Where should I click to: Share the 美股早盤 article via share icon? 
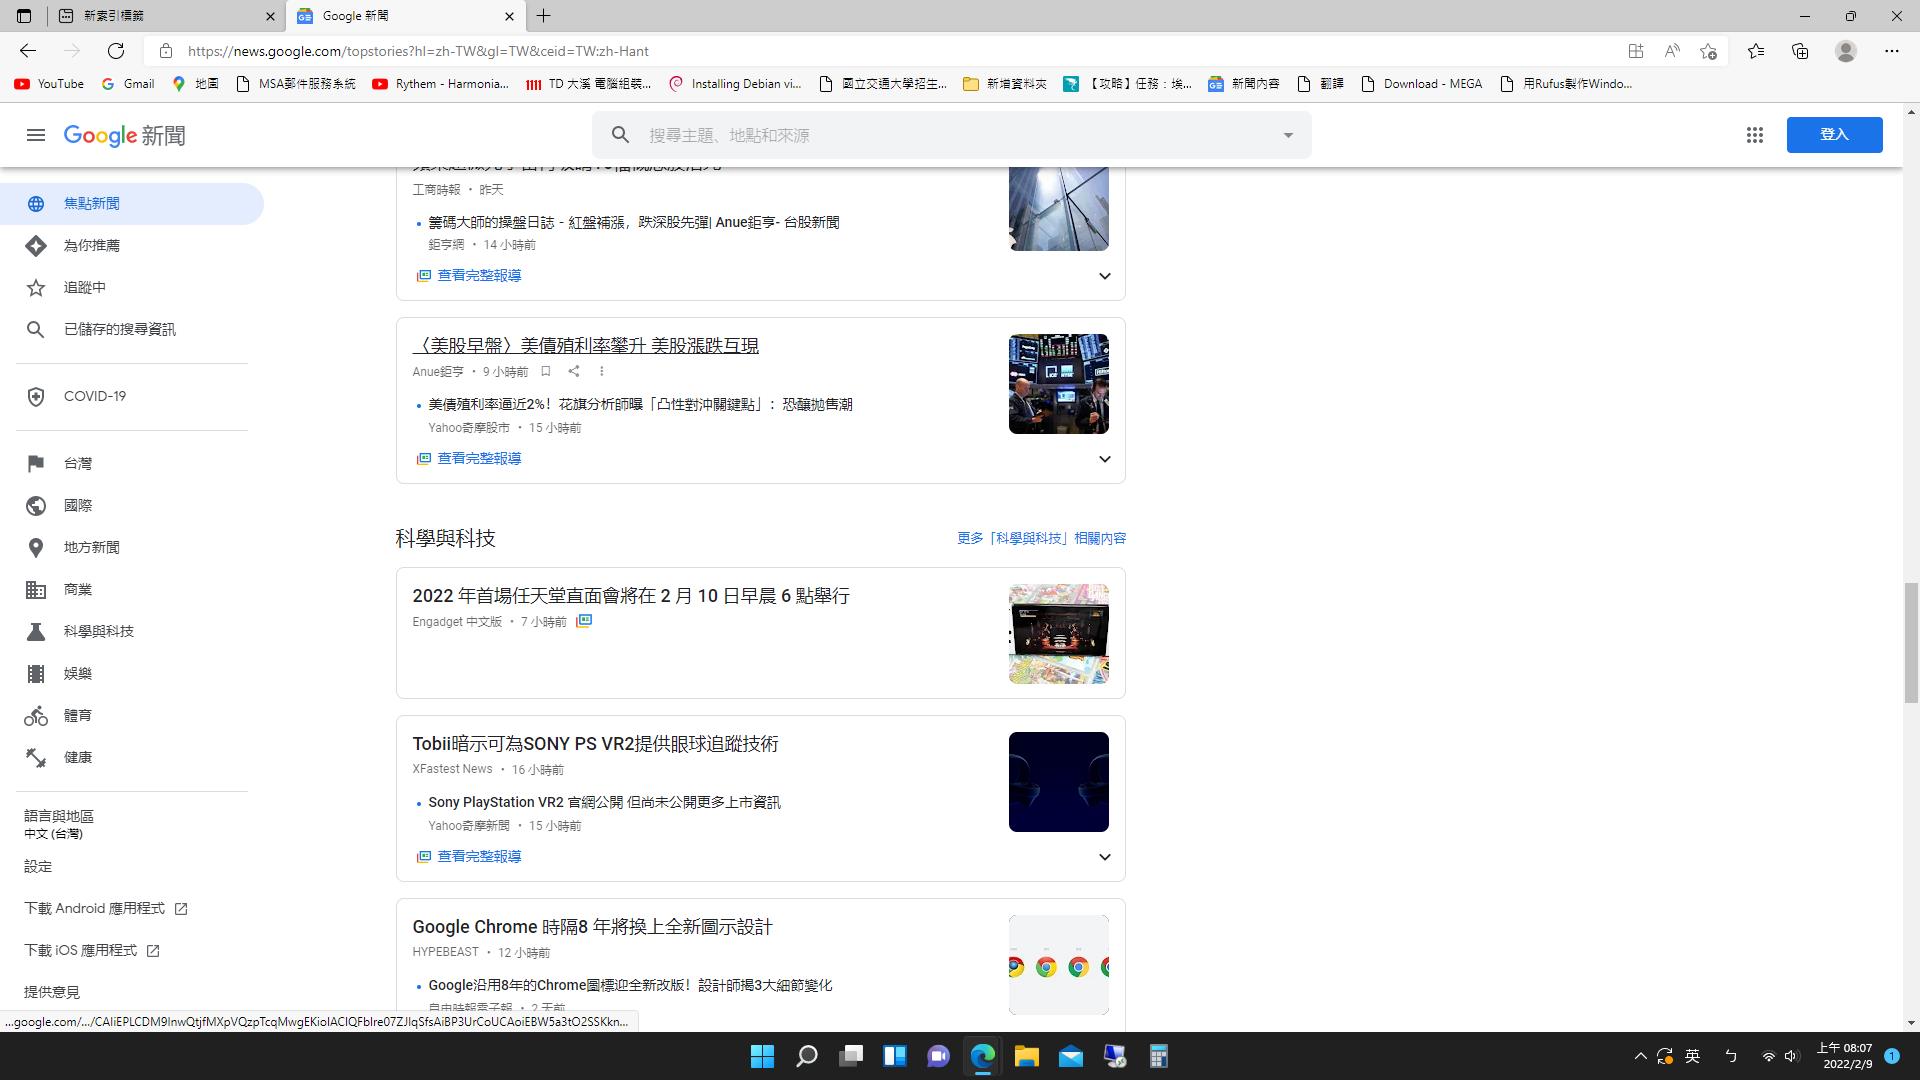(x=574, y=371)
